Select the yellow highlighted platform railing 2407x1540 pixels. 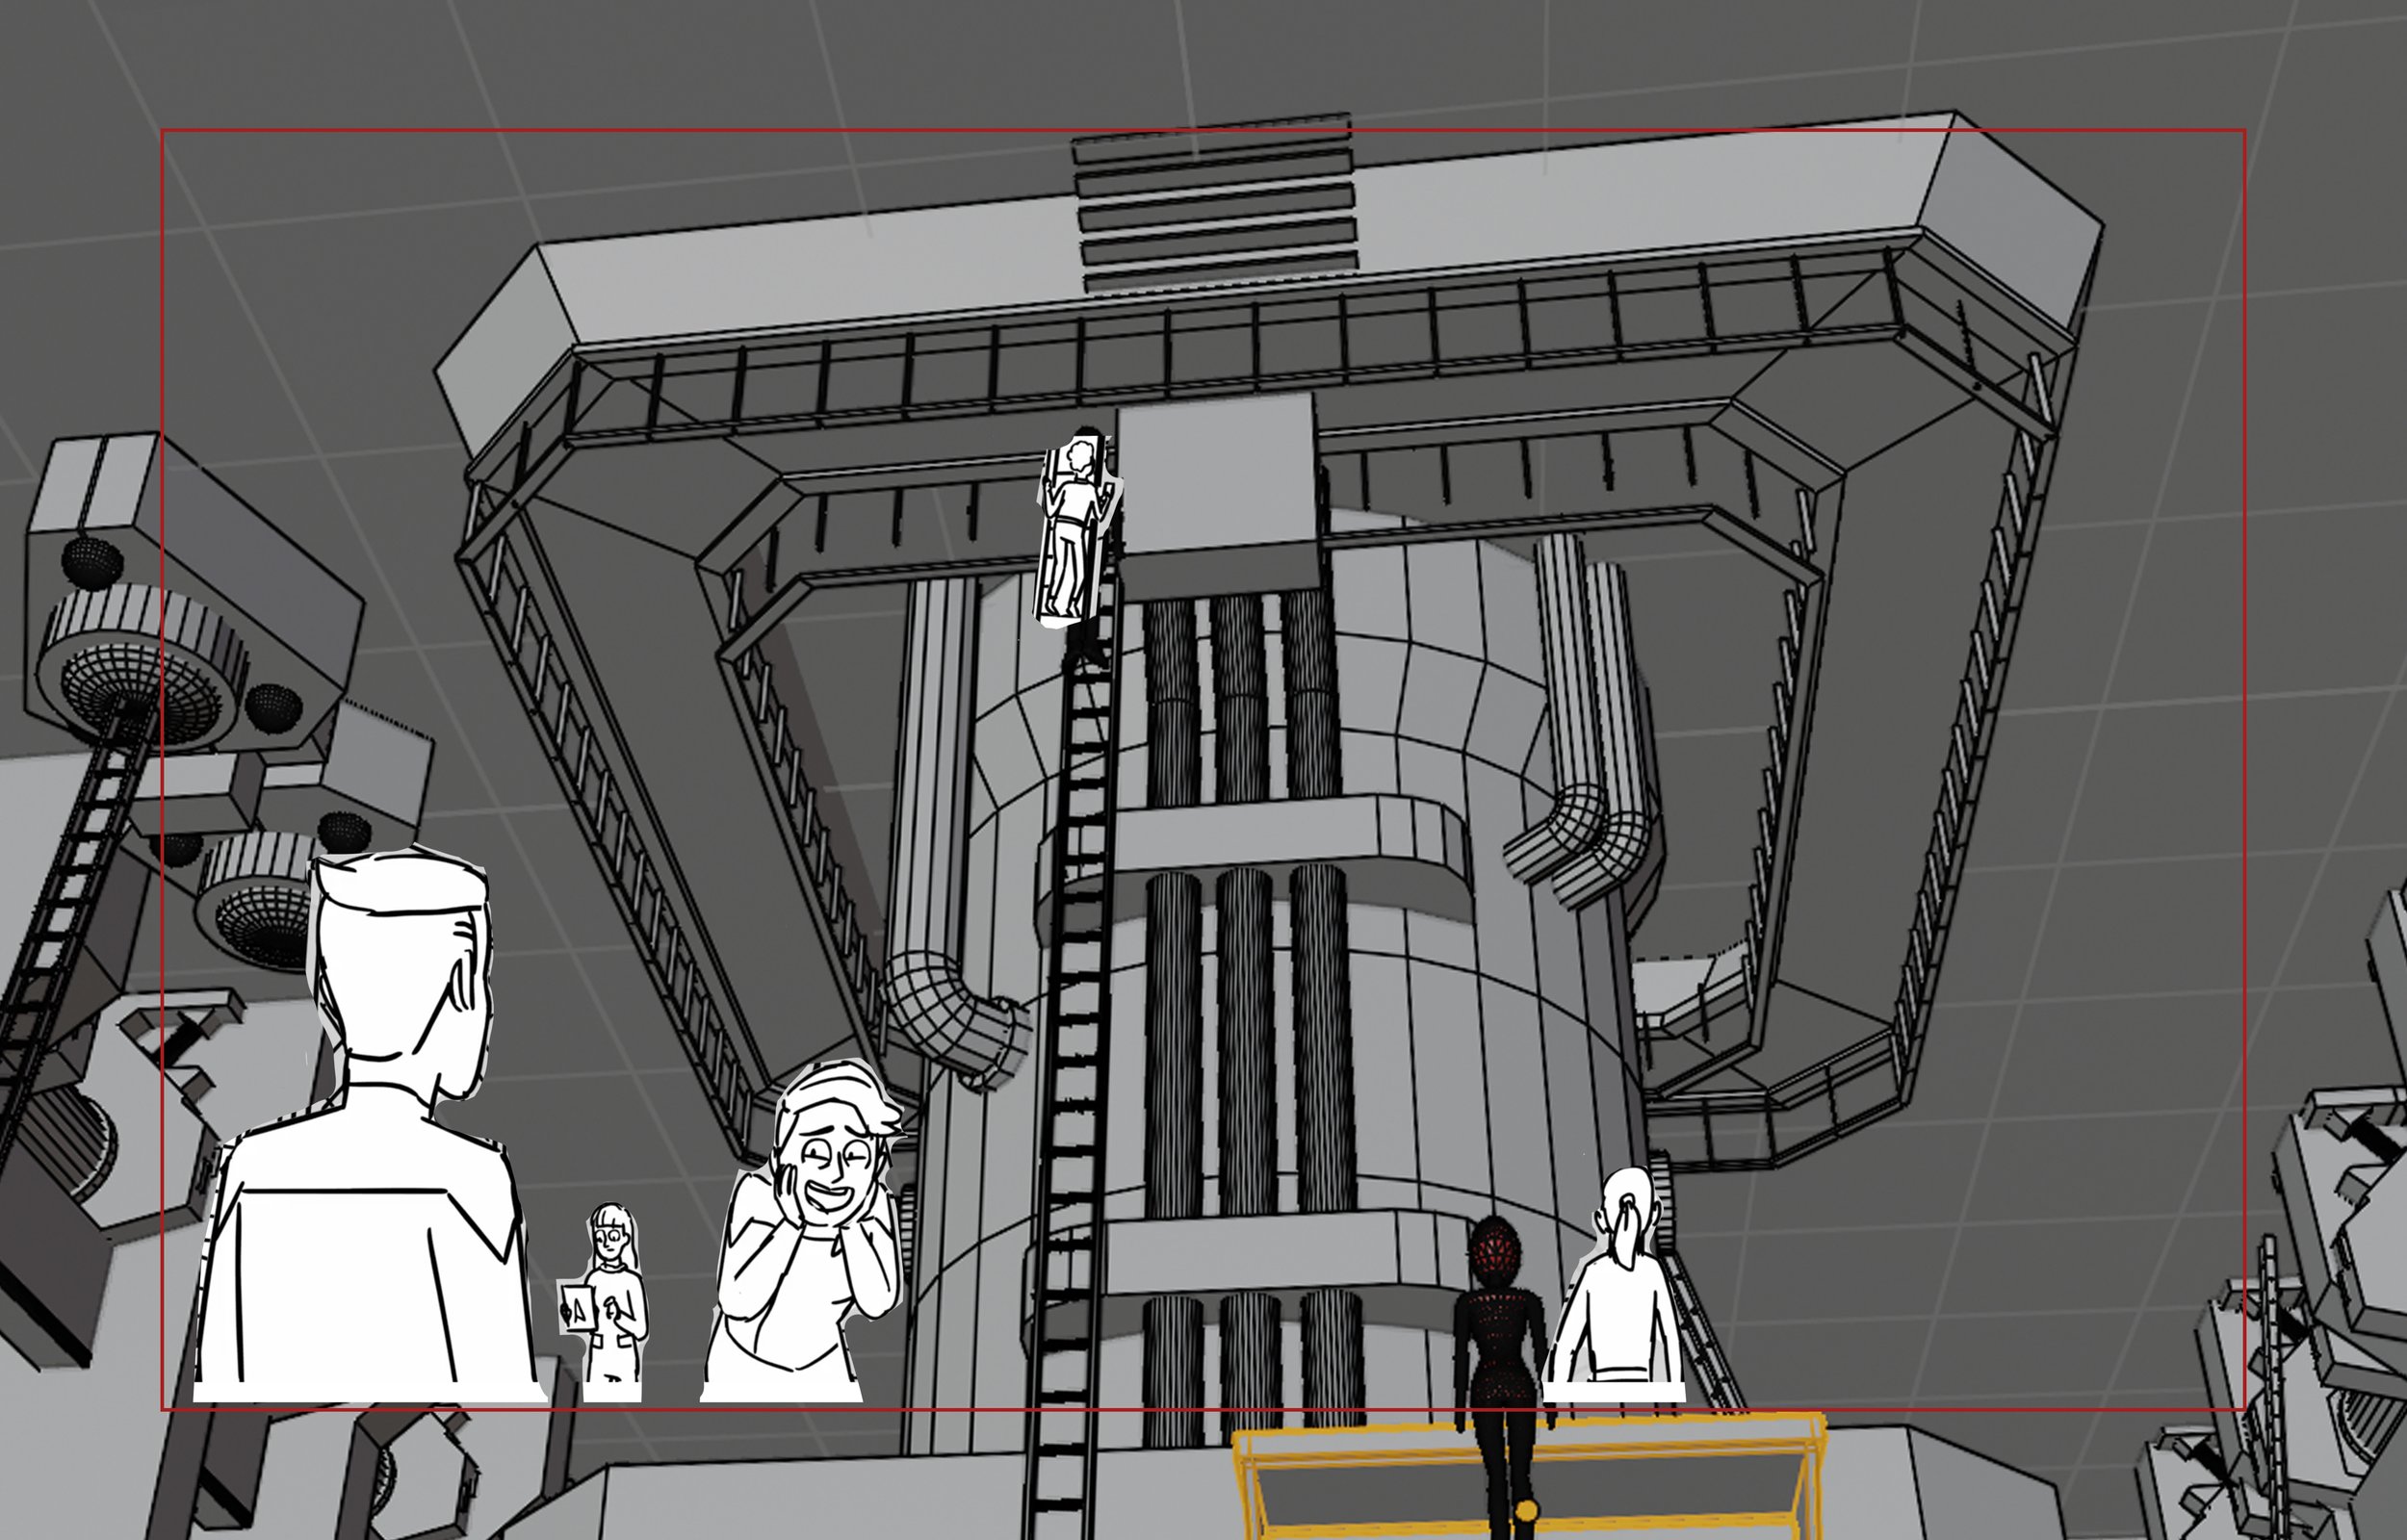coord(1530,1477)
